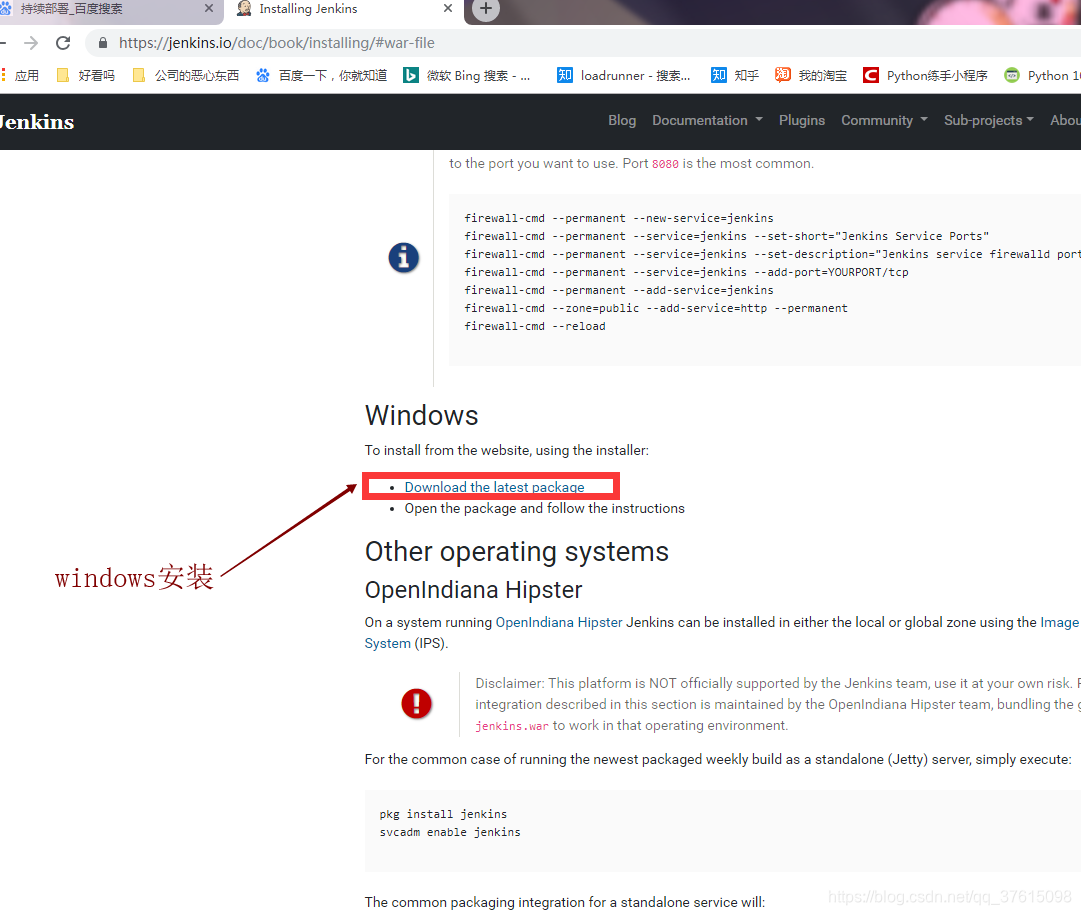Screen dimensions: 1081x915
Task: Follow the OpenIndiana Hipster link
Action: pyautogui.click(x=559, y=622)
